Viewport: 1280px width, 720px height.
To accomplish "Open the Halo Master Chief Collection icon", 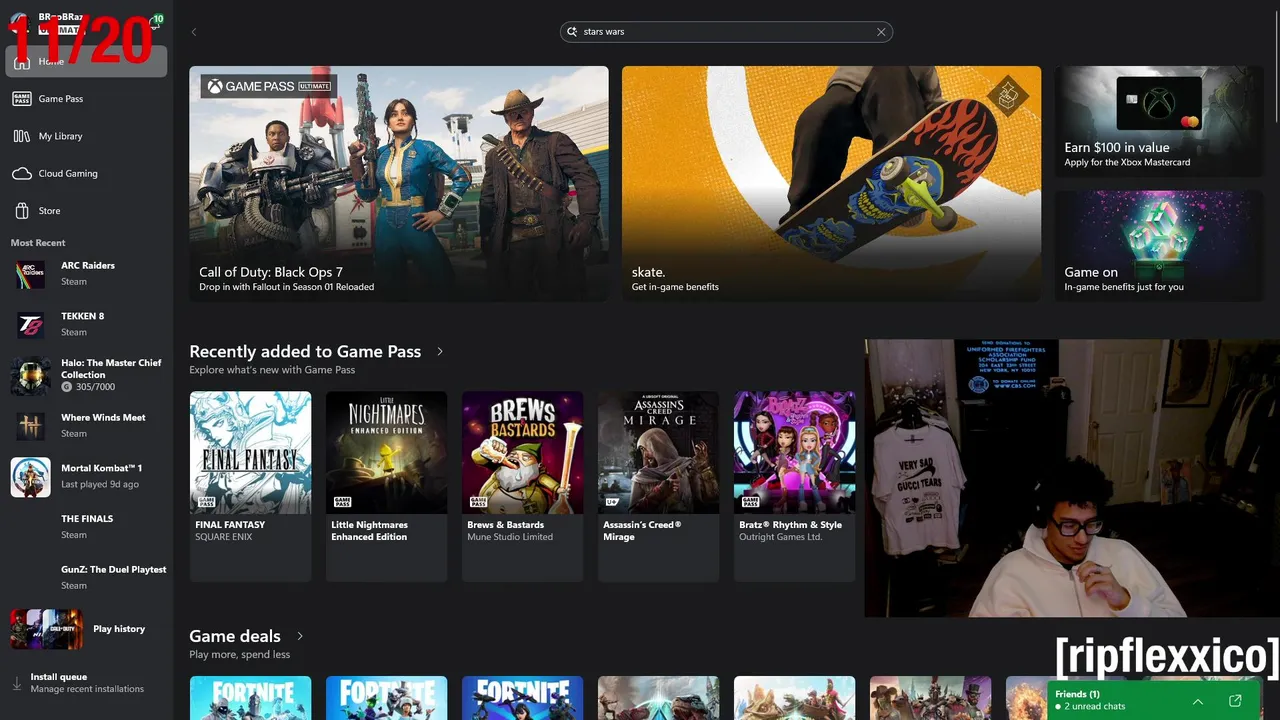I will pos(30,376).
